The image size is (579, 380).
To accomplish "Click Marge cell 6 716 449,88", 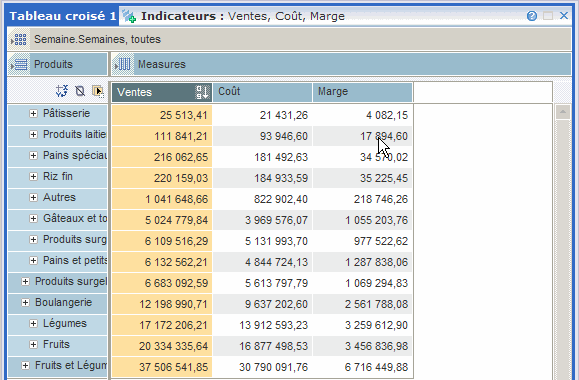I will (363, 367).
